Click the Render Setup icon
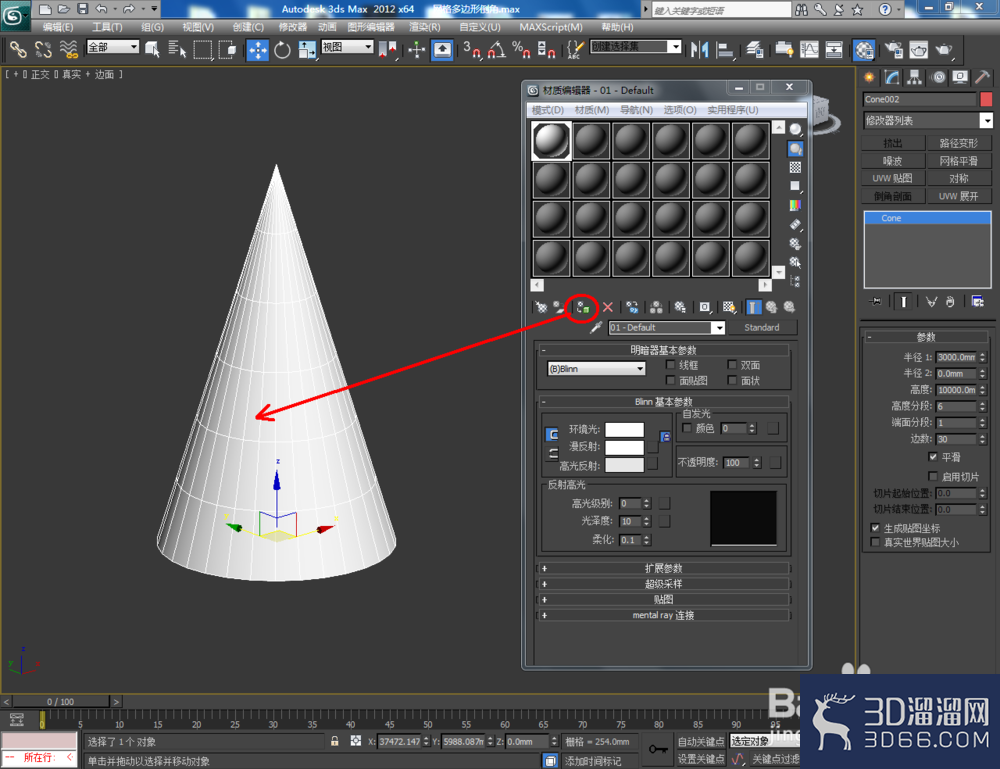 click(893, 50)
